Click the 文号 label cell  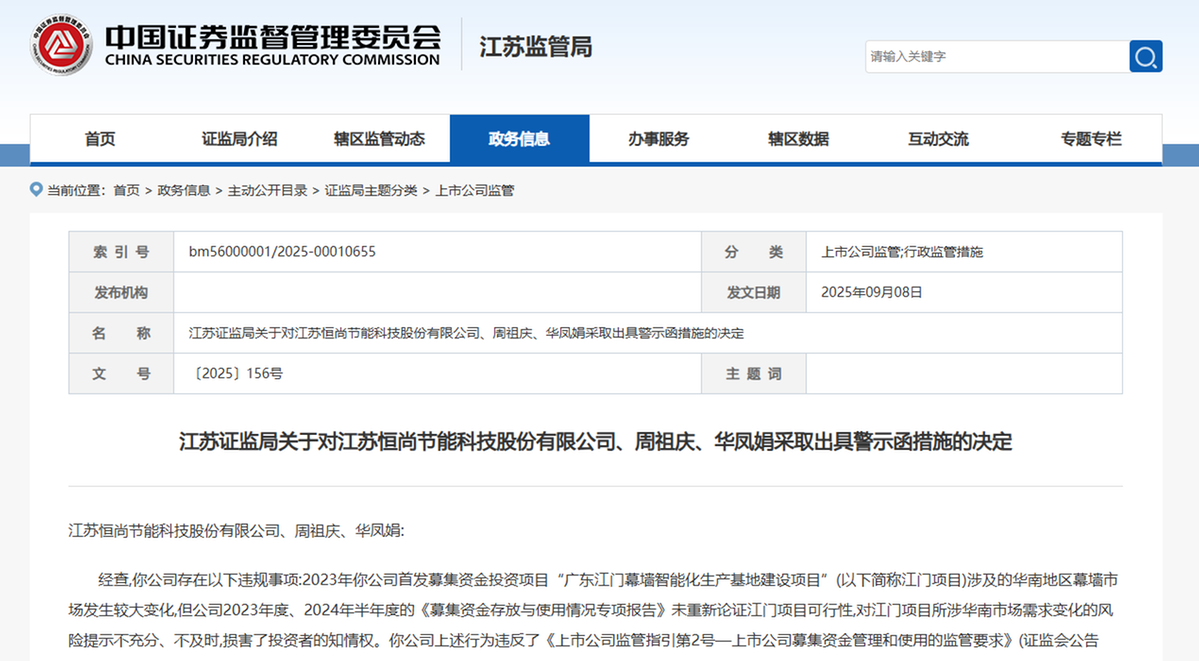coord(122,373)
